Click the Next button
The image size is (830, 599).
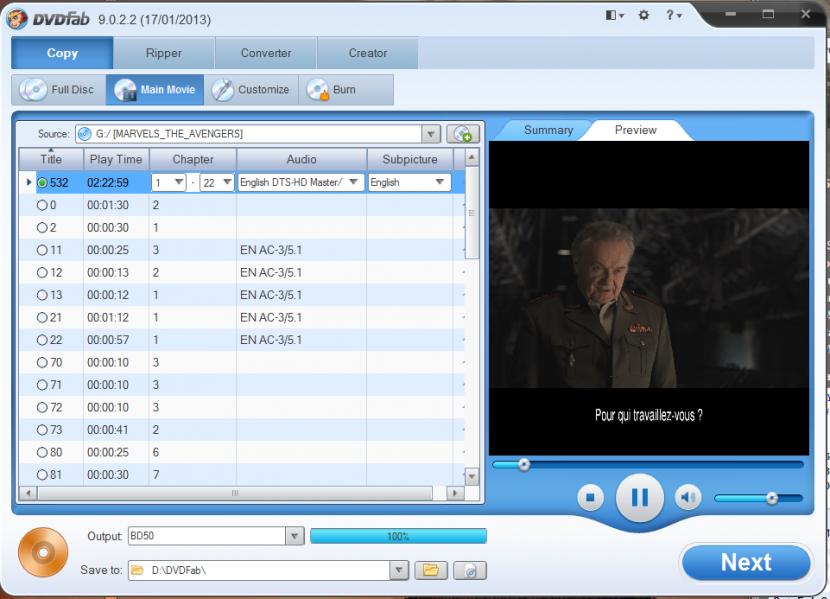coord(746,562)
